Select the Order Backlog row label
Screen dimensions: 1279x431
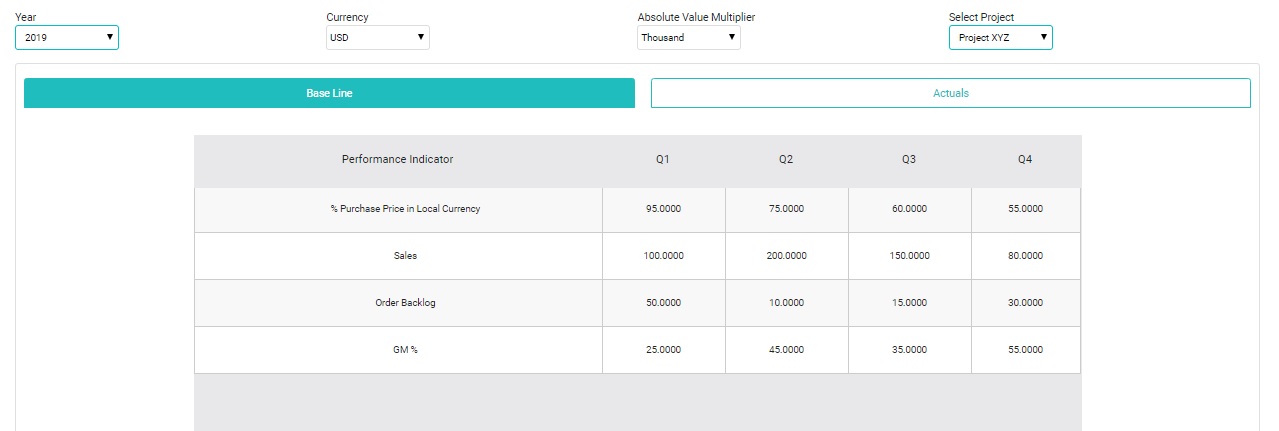(405, 303)
